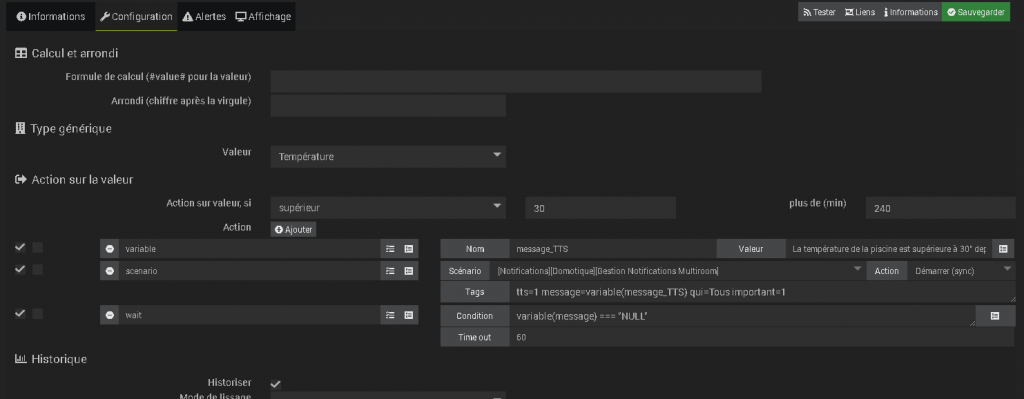
Task: Click the action field containing wait
Action: point(249,315)
